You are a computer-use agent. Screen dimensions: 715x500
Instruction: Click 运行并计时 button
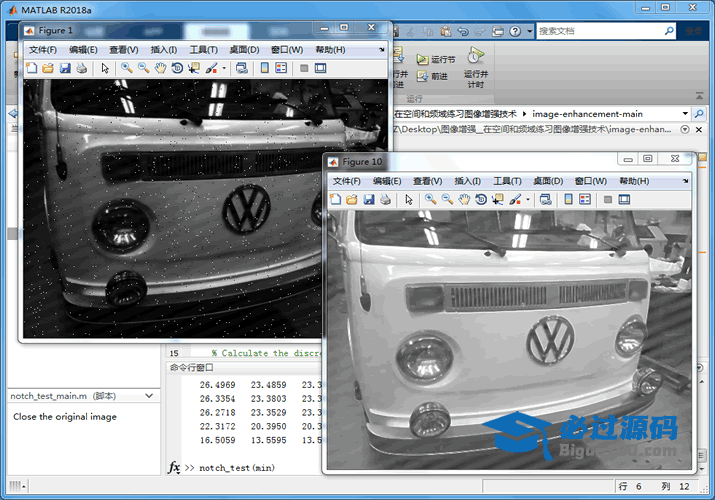(476, 66)
